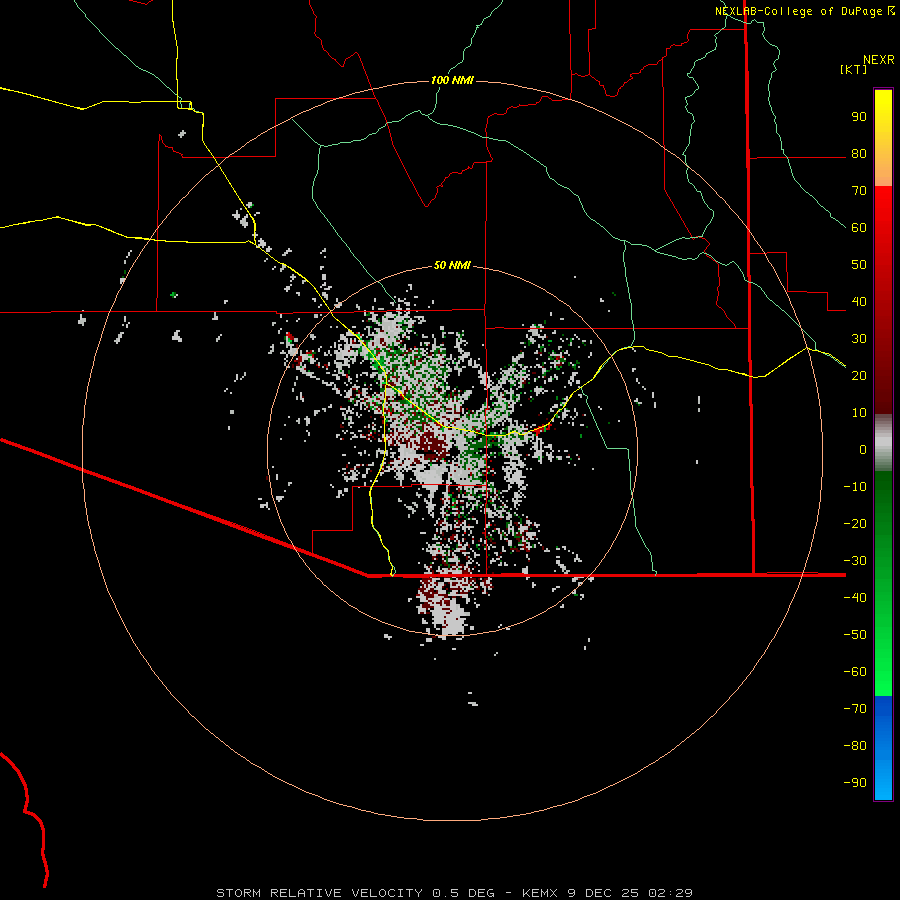The image size is (900, 900).
Task: Click the 30 value on velocity scale
Action: click(x=859, y=339)
